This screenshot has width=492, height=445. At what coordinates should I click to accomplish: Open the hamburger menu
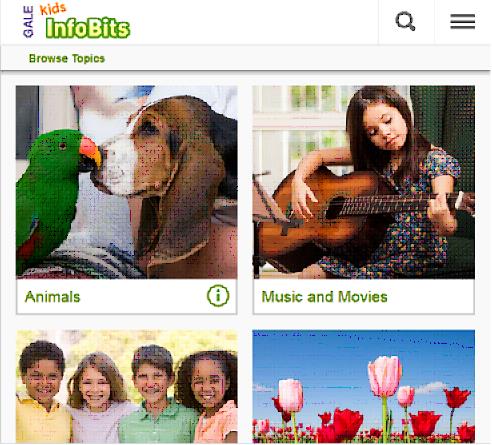pos(462,22)
